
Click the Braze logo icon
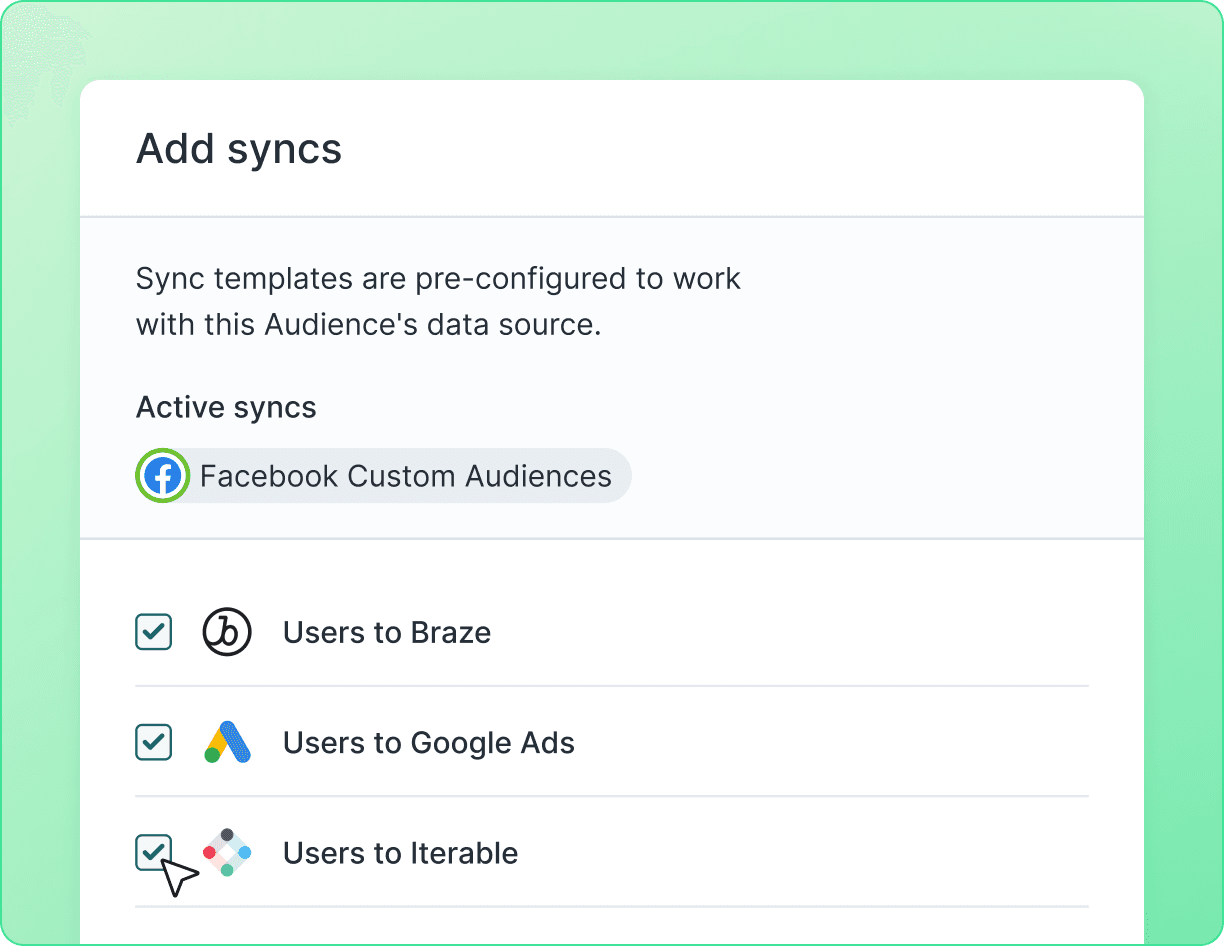227,632
